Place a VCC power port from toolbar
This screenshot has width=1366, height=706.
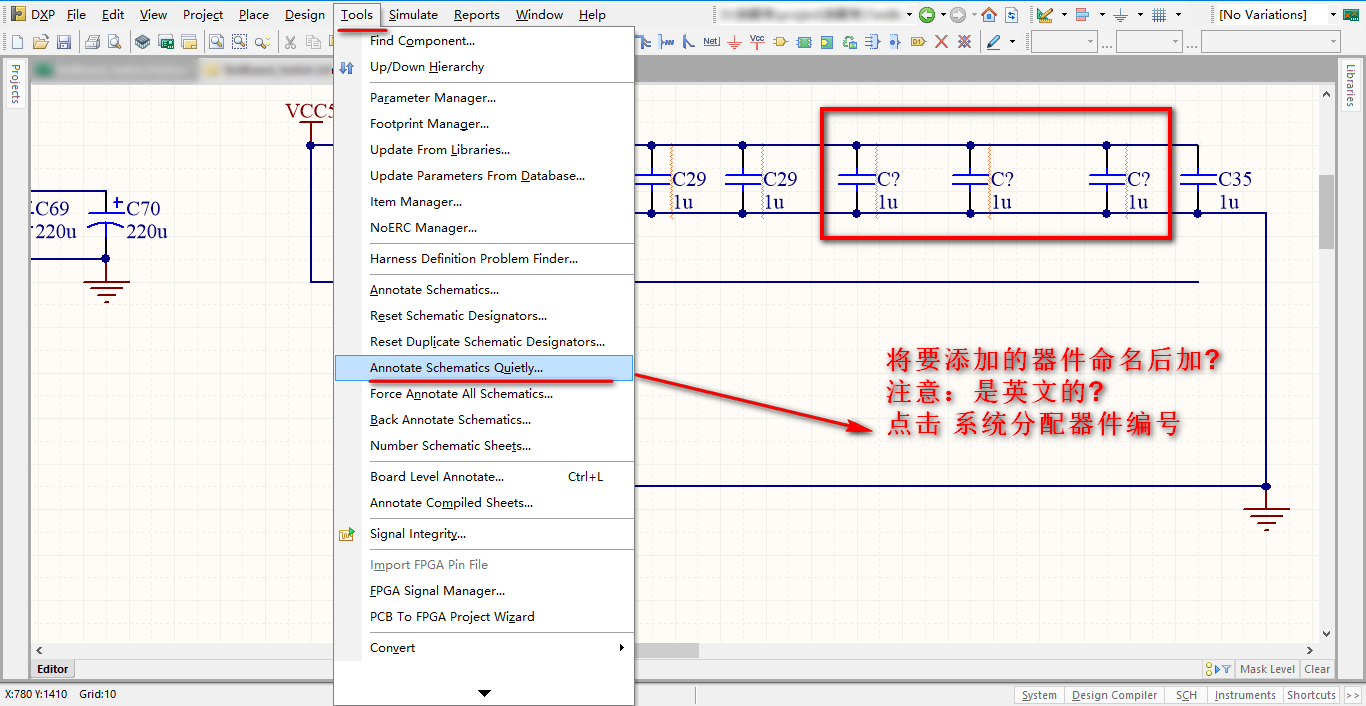757,42
